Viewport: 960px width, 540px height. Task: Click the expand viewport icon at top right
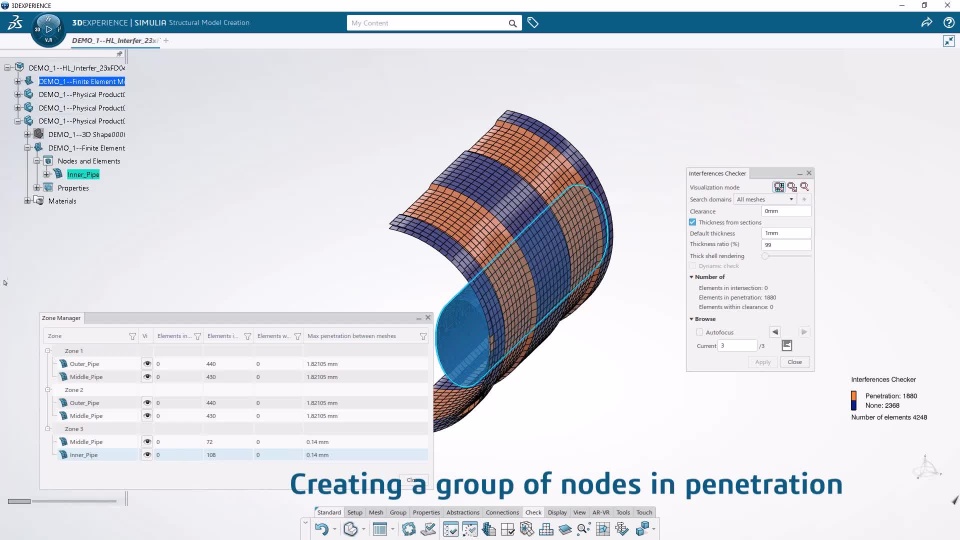[948, 41]
